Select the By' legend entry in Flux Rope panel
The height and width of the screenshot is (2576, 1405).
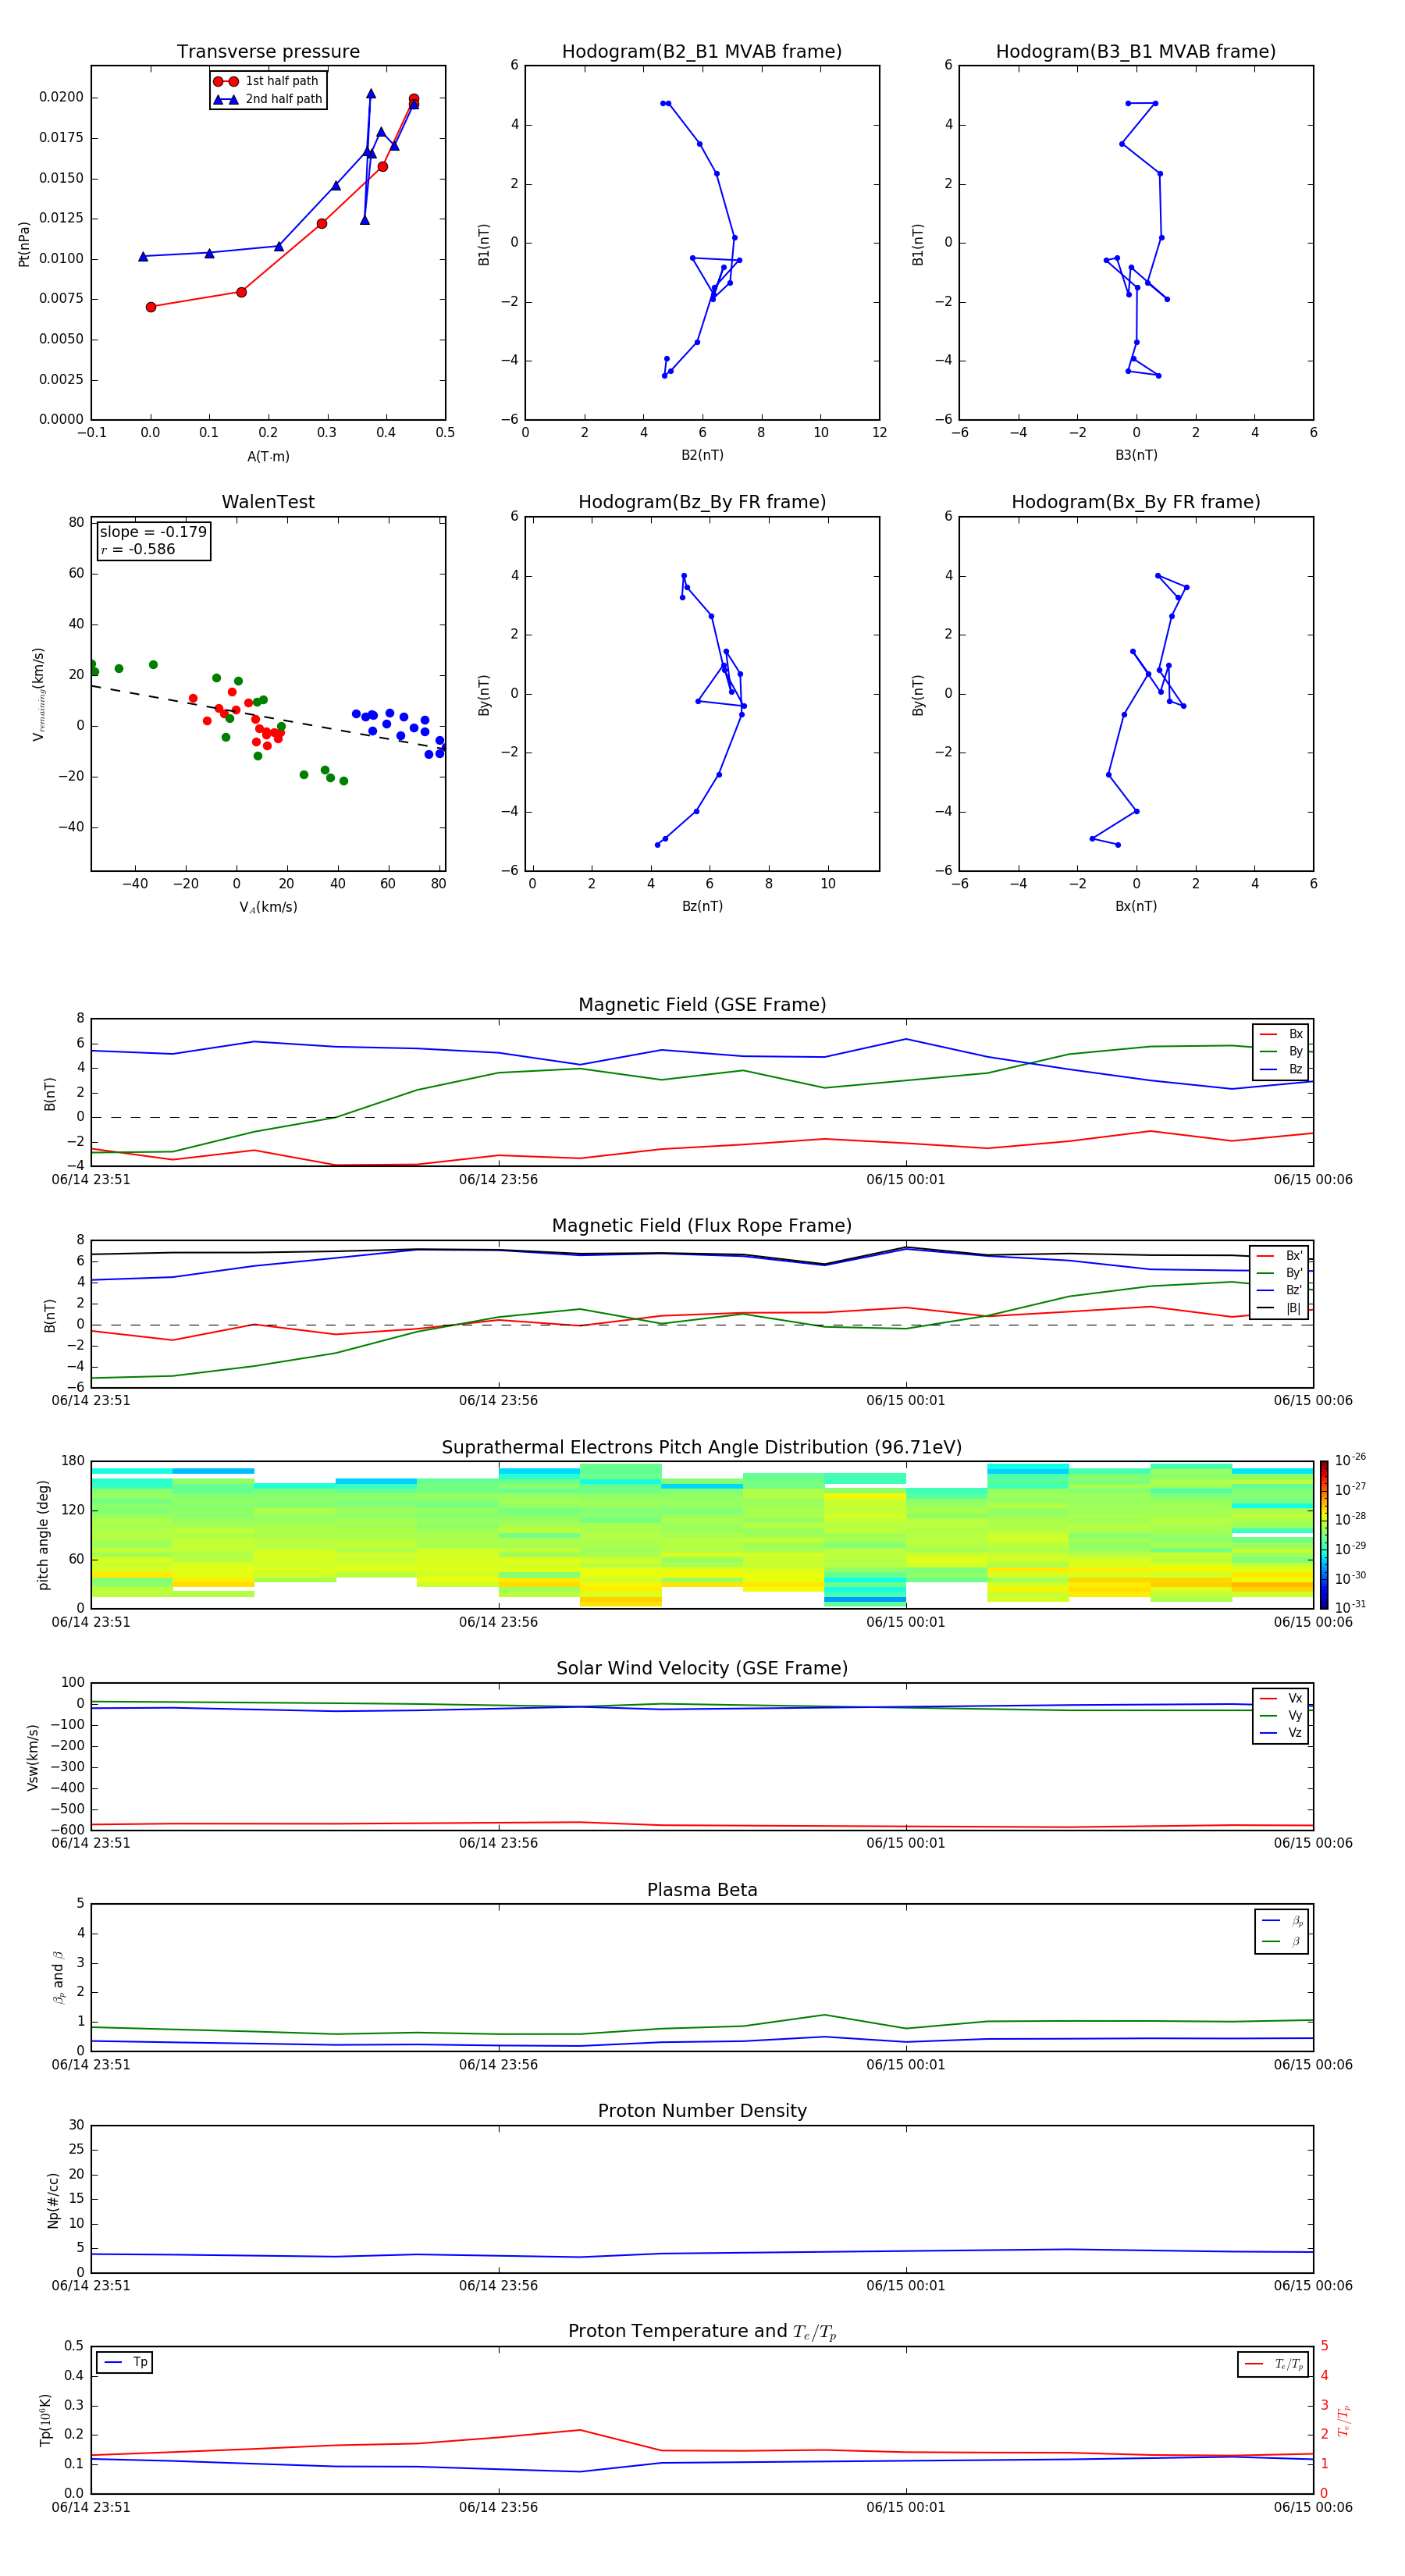[x=1280, y=1273]
